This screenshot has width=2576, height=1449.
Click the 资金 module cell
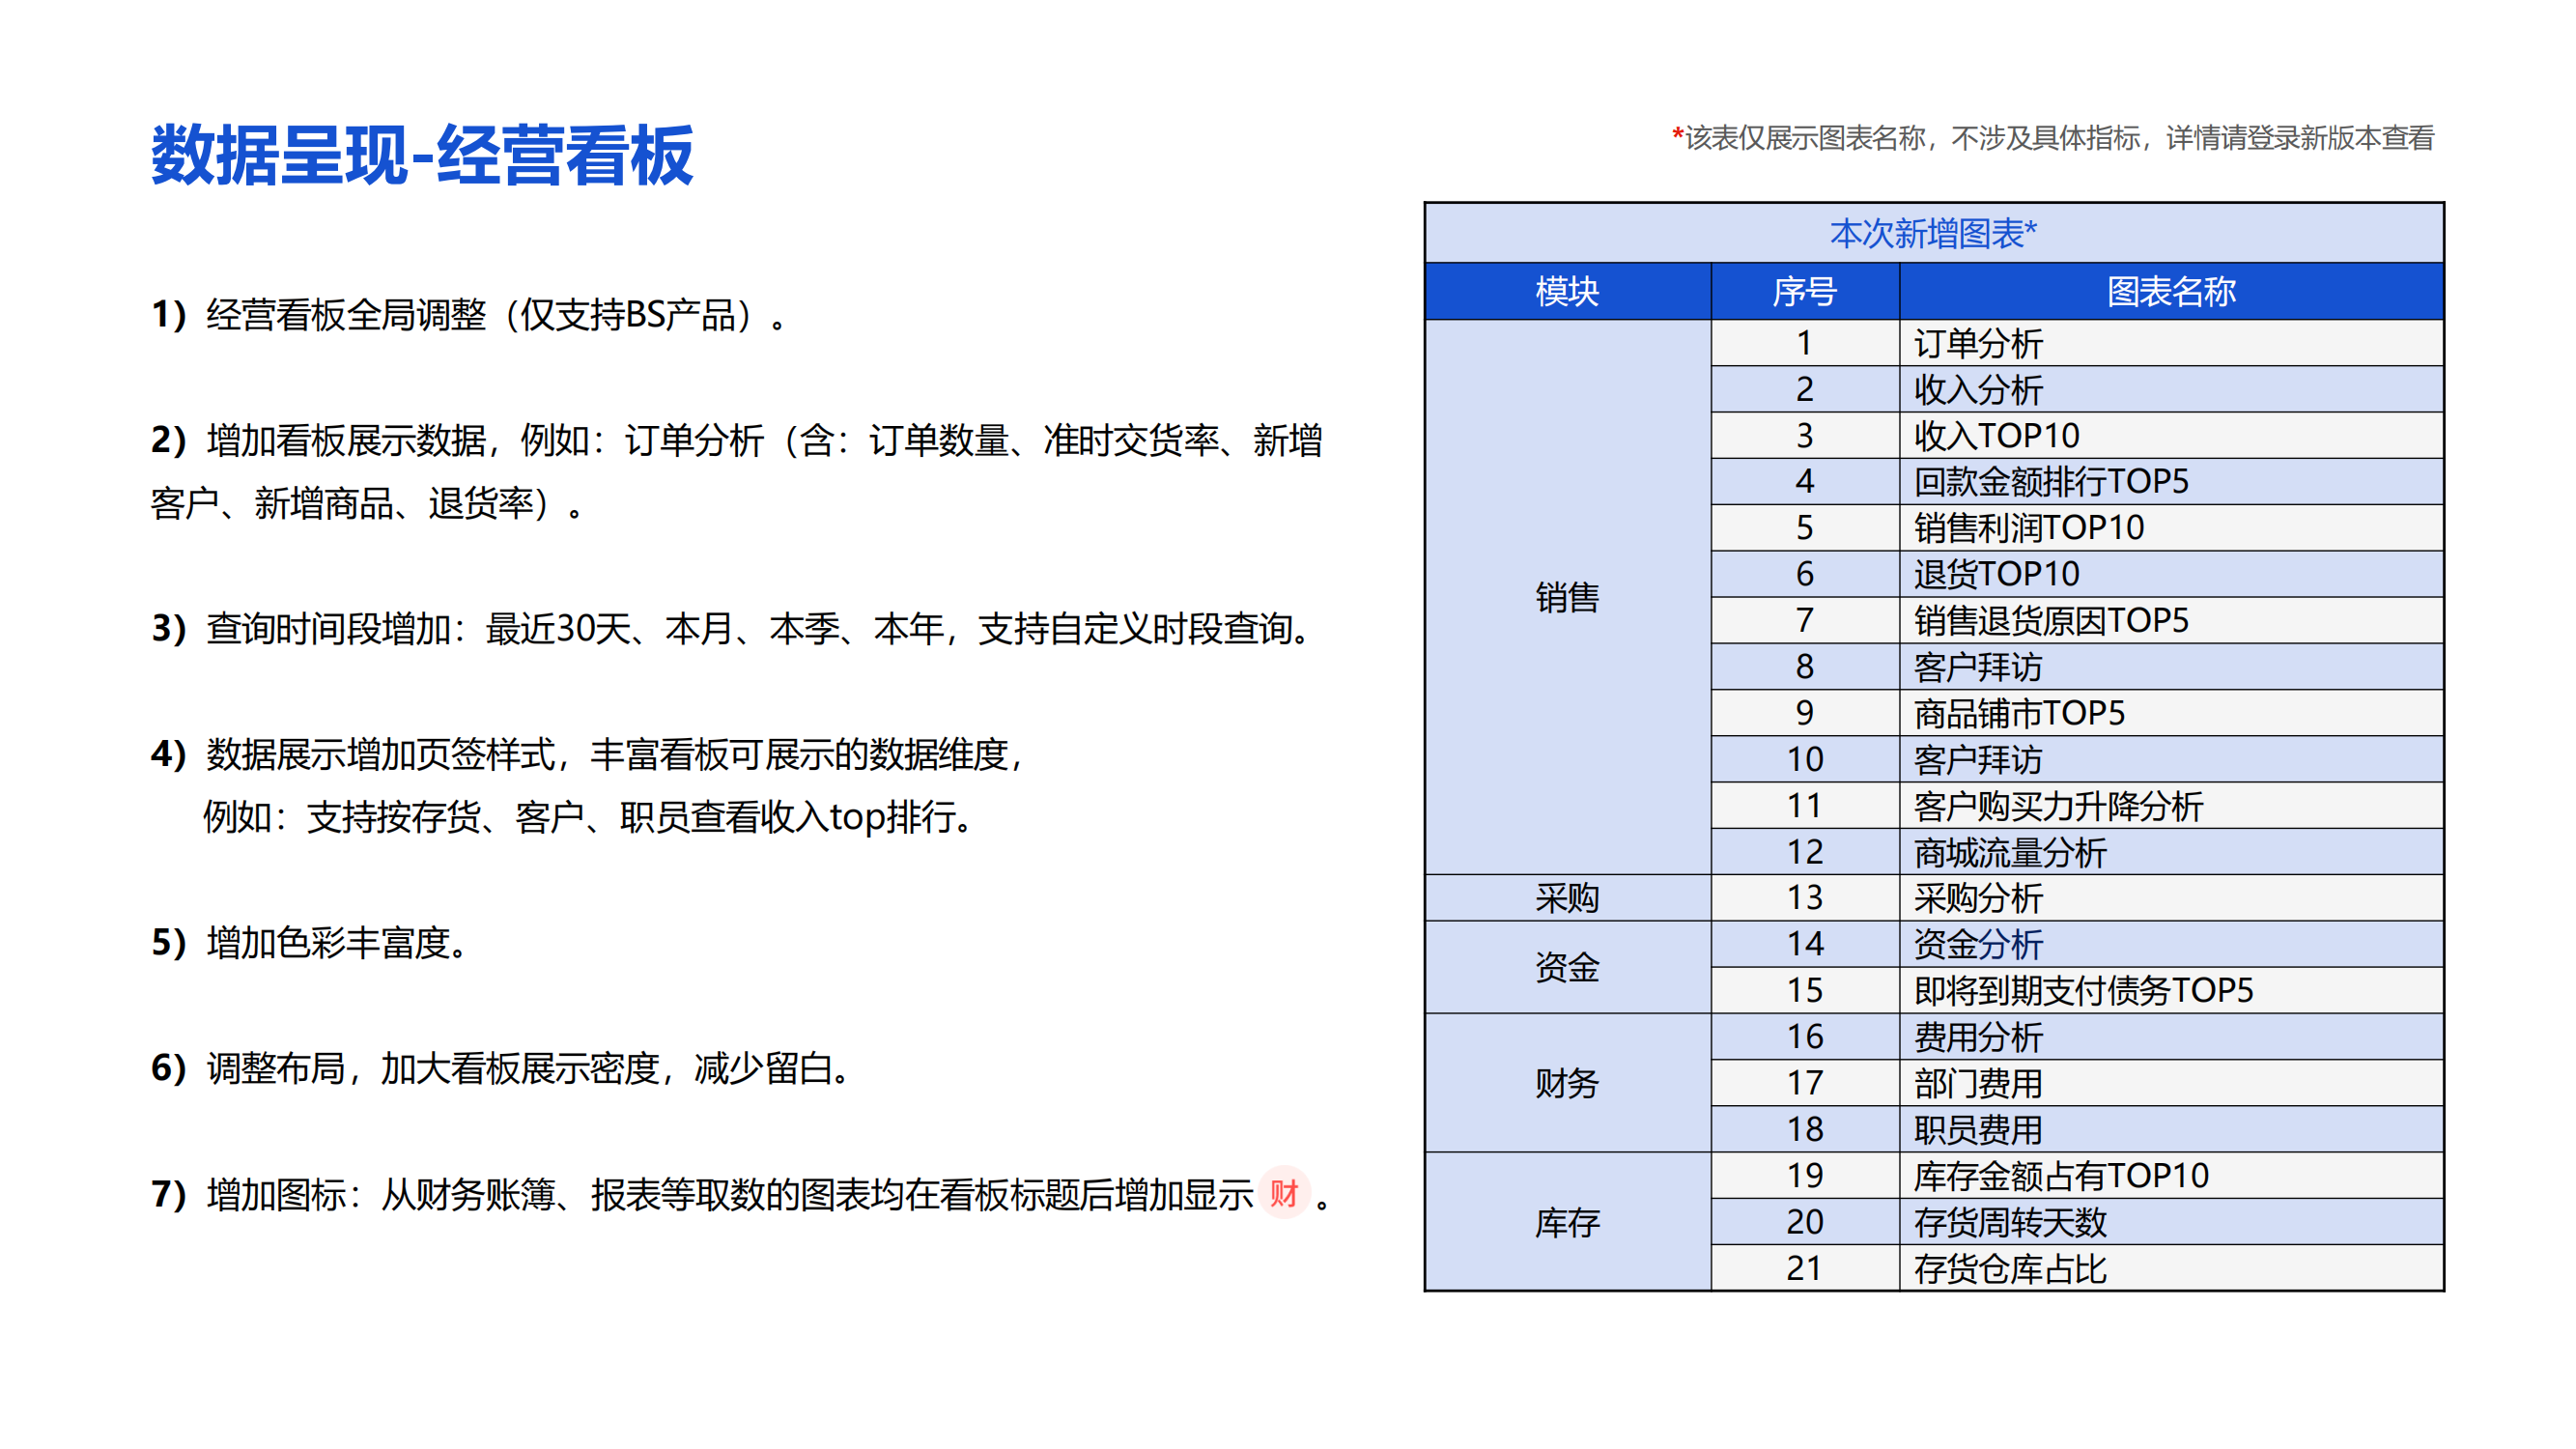tap(1566, 967)
